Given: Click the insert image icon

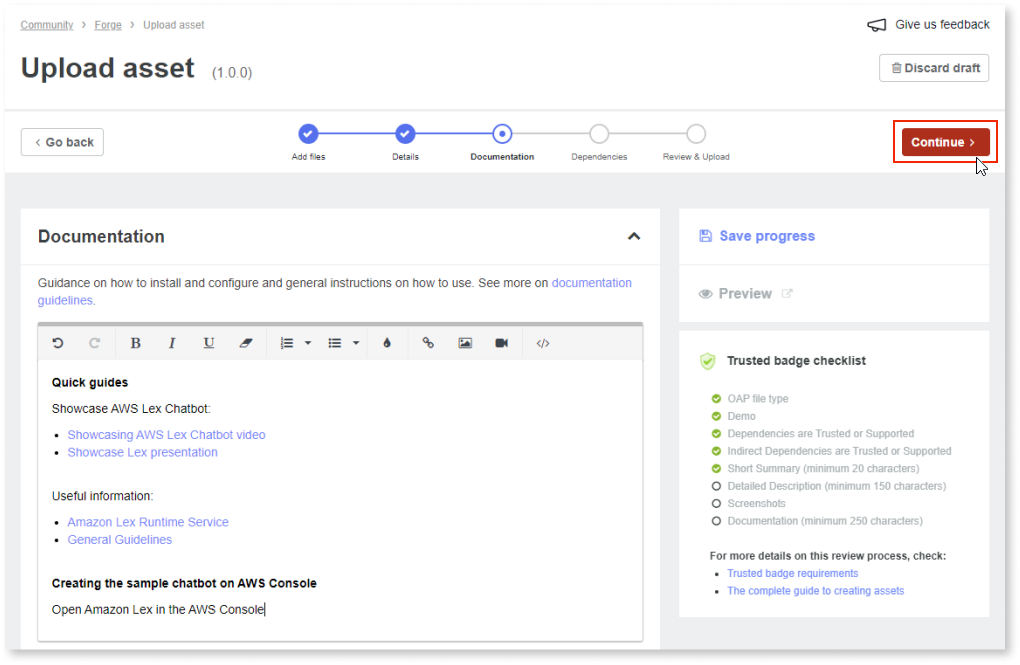Looking at the screenshot, I should (x=464, y=343).
